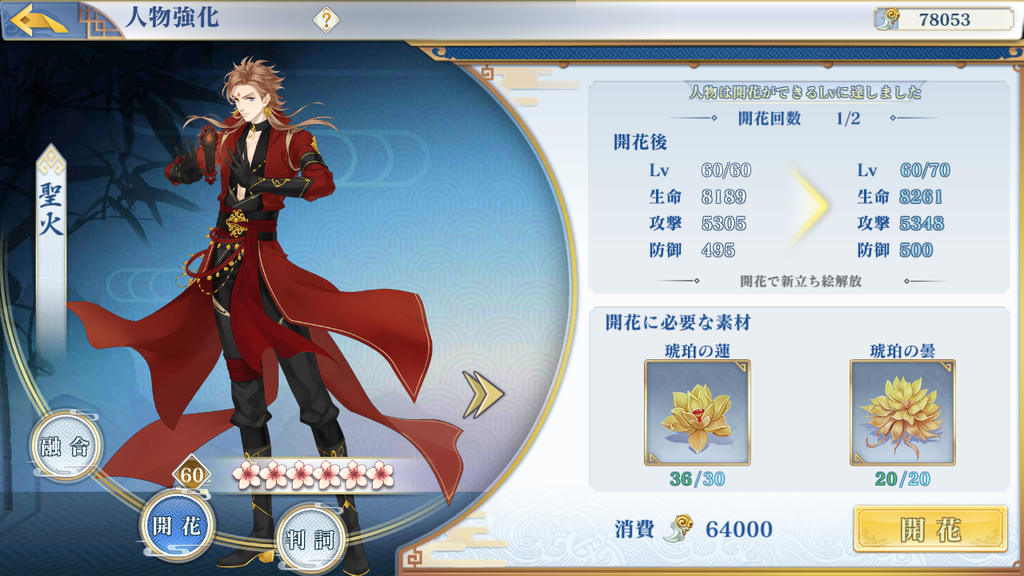Switch to the 開花 circular tab
1024x576 pixels.
pyautogui.click(x=176, y=526)
